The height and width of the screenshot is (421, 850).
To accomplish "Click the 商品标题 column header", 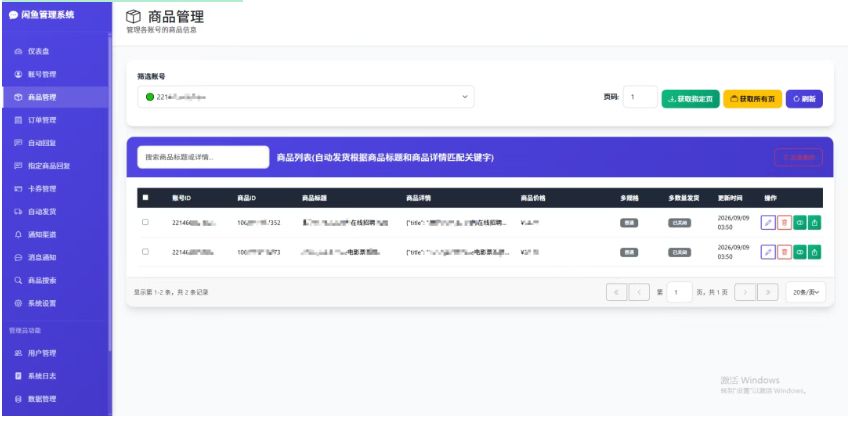I will (314, 198).
